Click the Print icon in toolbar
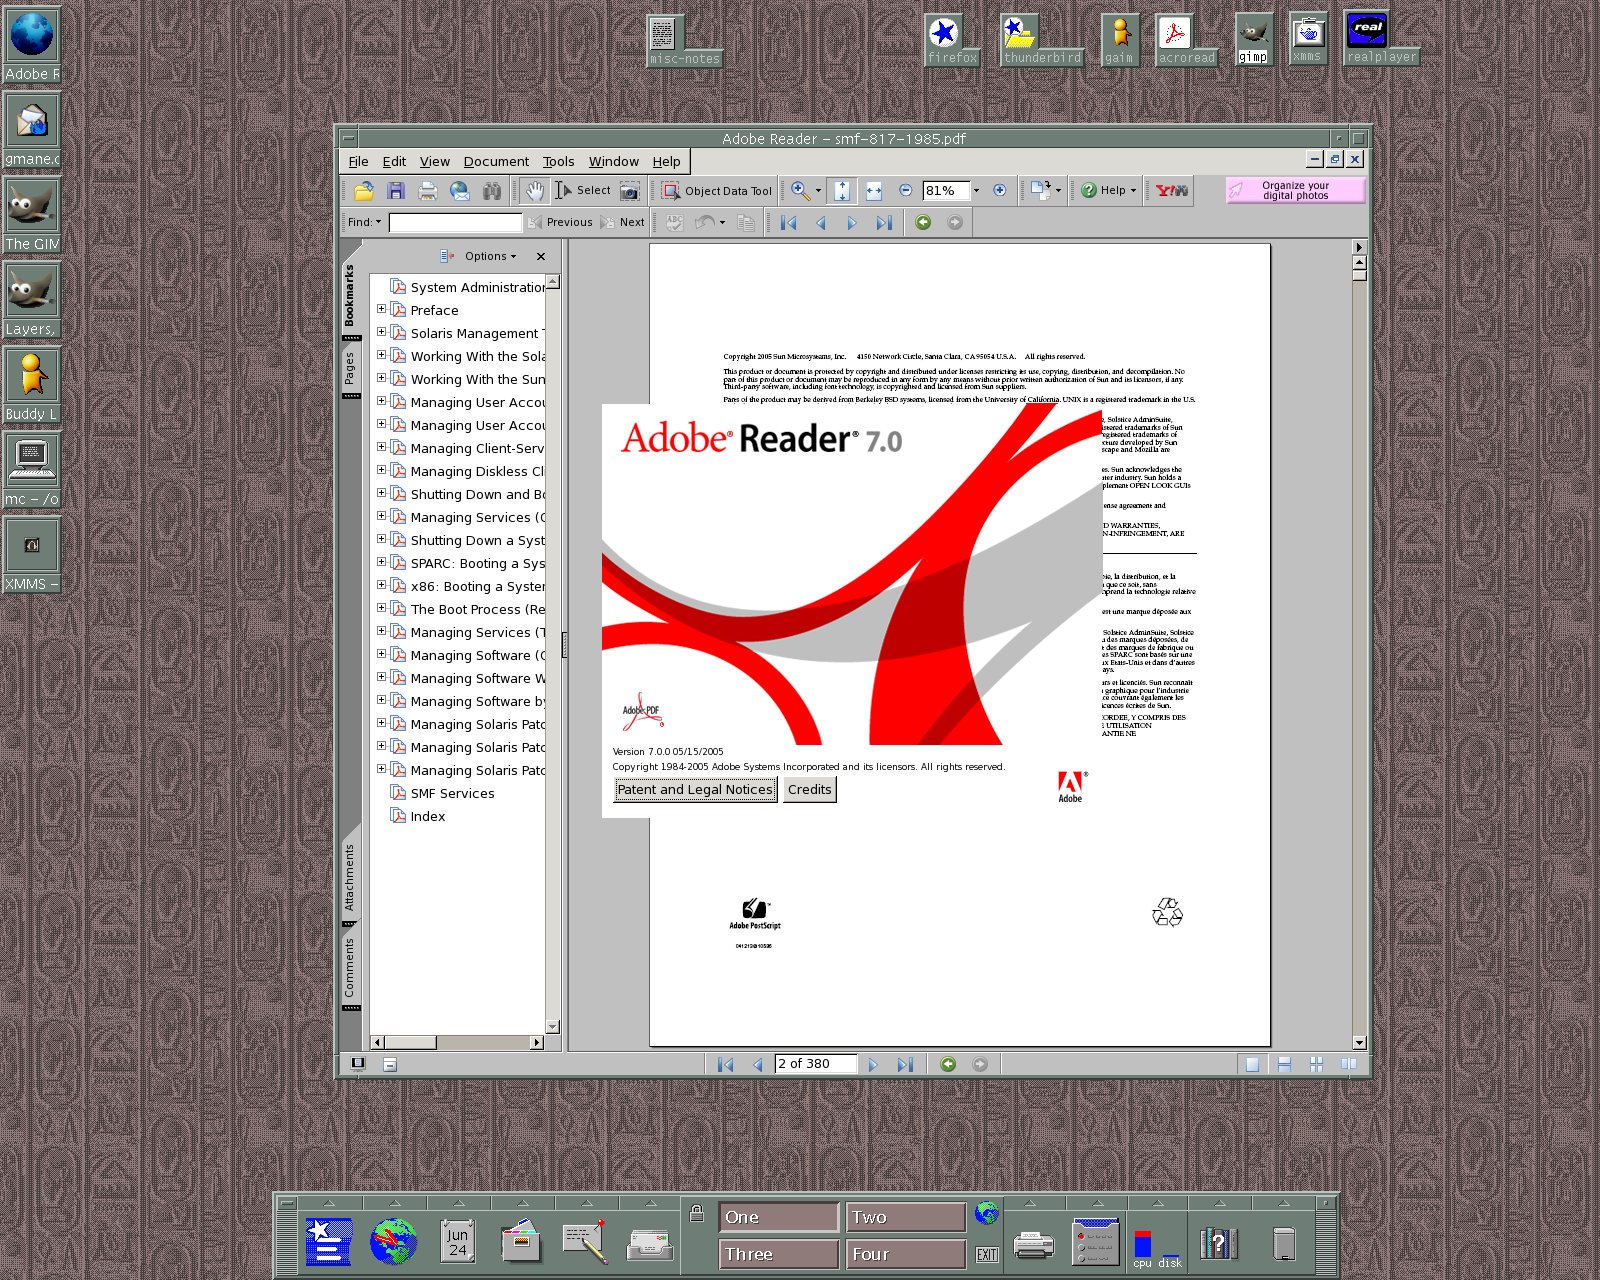 [x=428, y=190]
